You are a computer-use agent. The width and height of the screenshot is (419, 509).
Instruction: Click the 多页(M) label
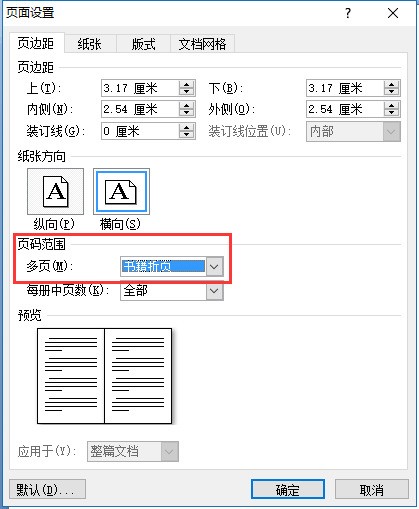[x=49, y=266]
